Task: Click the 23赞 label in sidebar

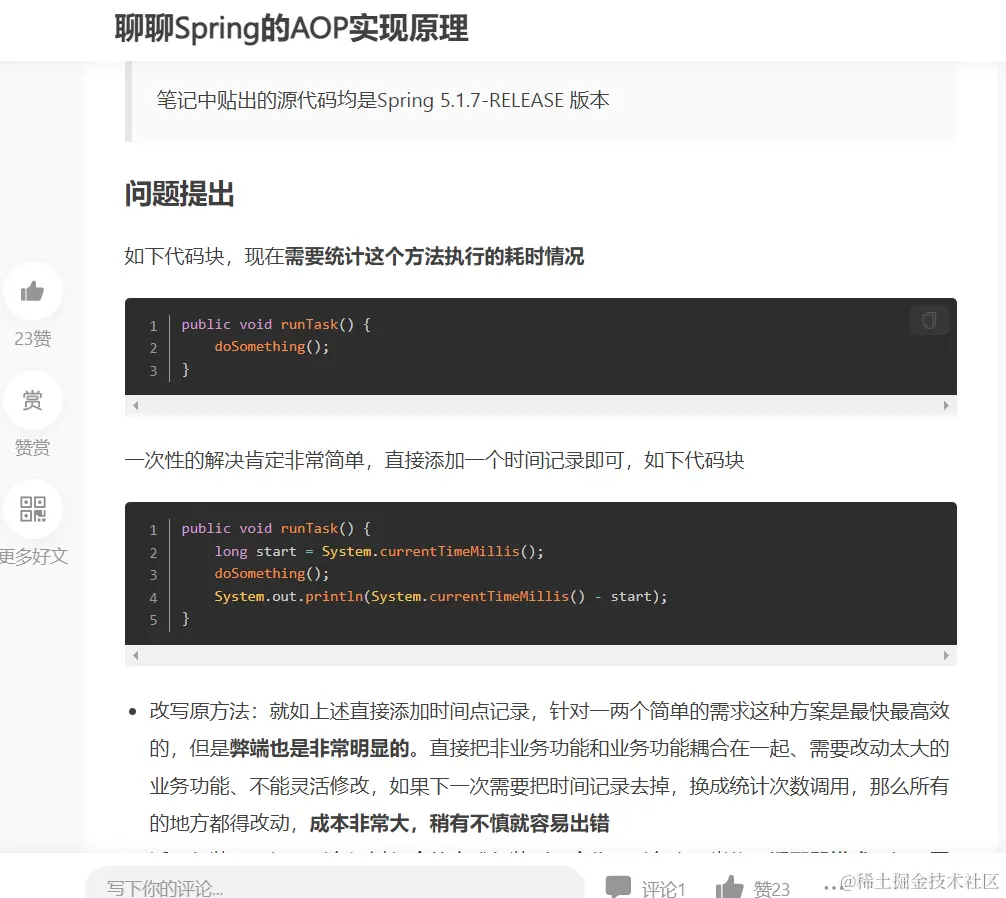Action: point(33,338)
